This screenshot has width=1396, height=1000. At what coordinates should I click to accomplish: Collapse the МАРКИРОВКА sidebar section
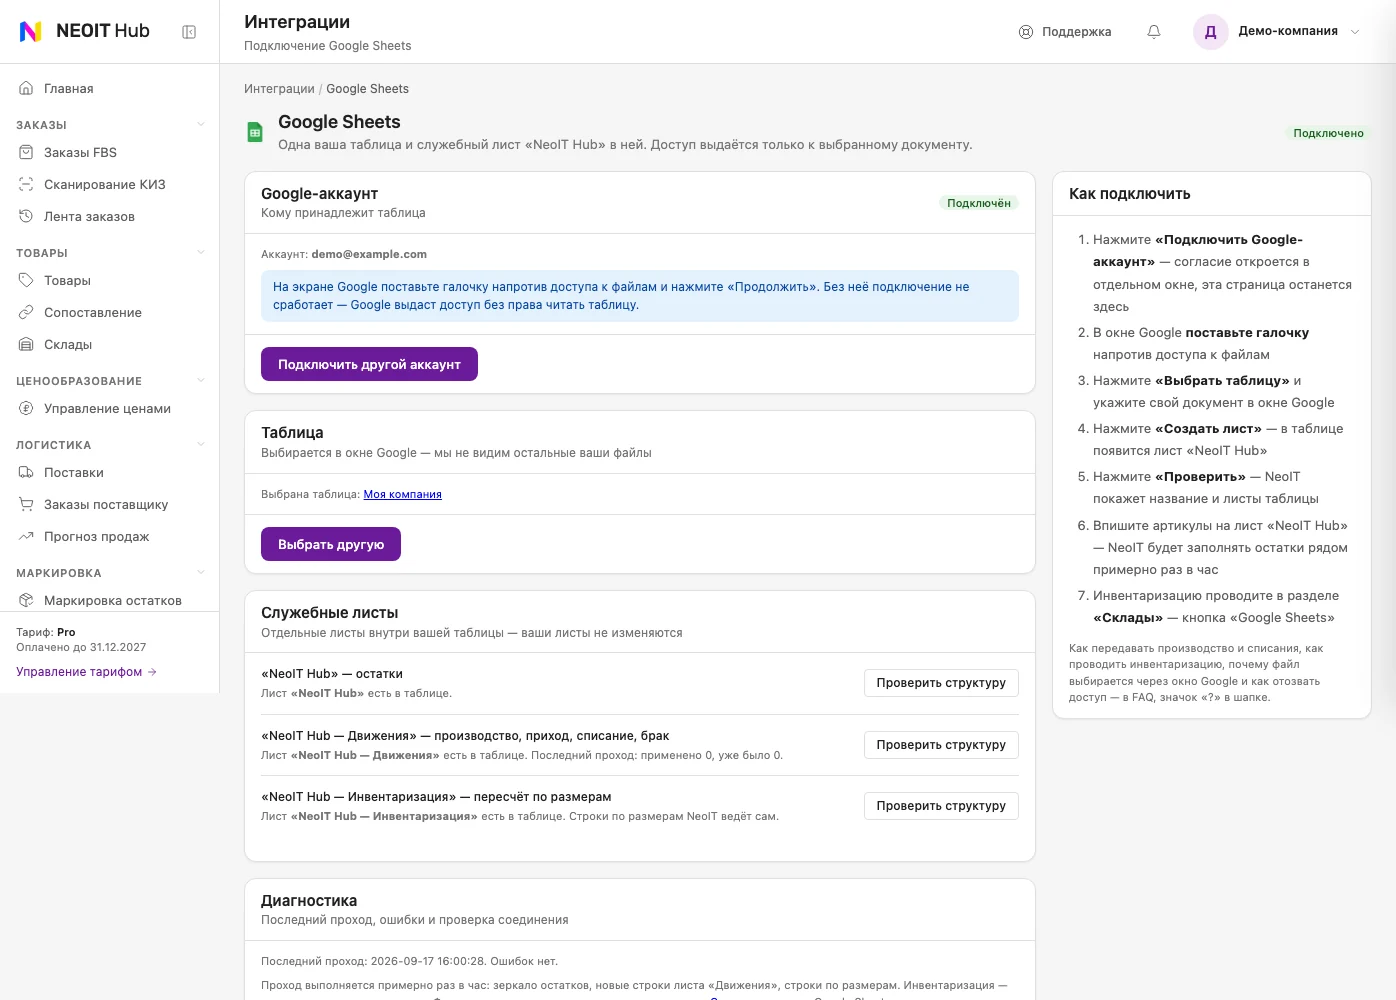(x=201, y=573)
